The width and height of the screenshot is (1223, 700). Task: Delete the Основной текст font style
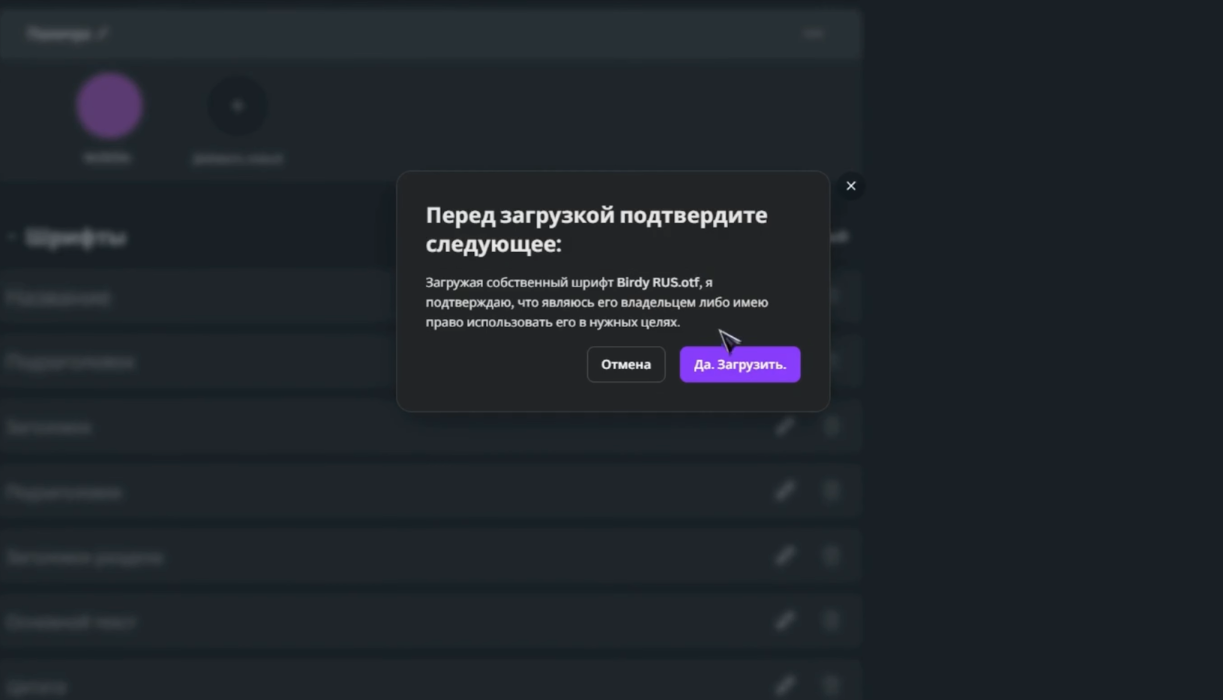pyautogui.click(x=831, y=621)
